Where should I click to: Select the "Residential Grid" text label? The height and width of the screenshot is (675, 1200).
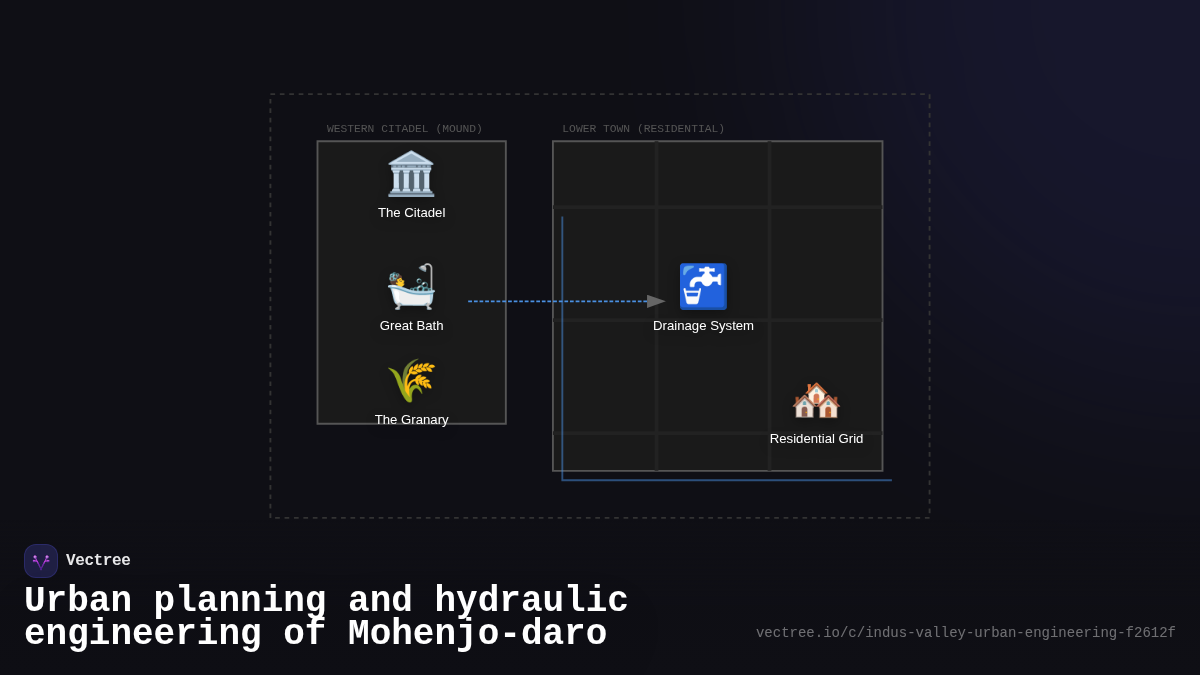(816, 439)
